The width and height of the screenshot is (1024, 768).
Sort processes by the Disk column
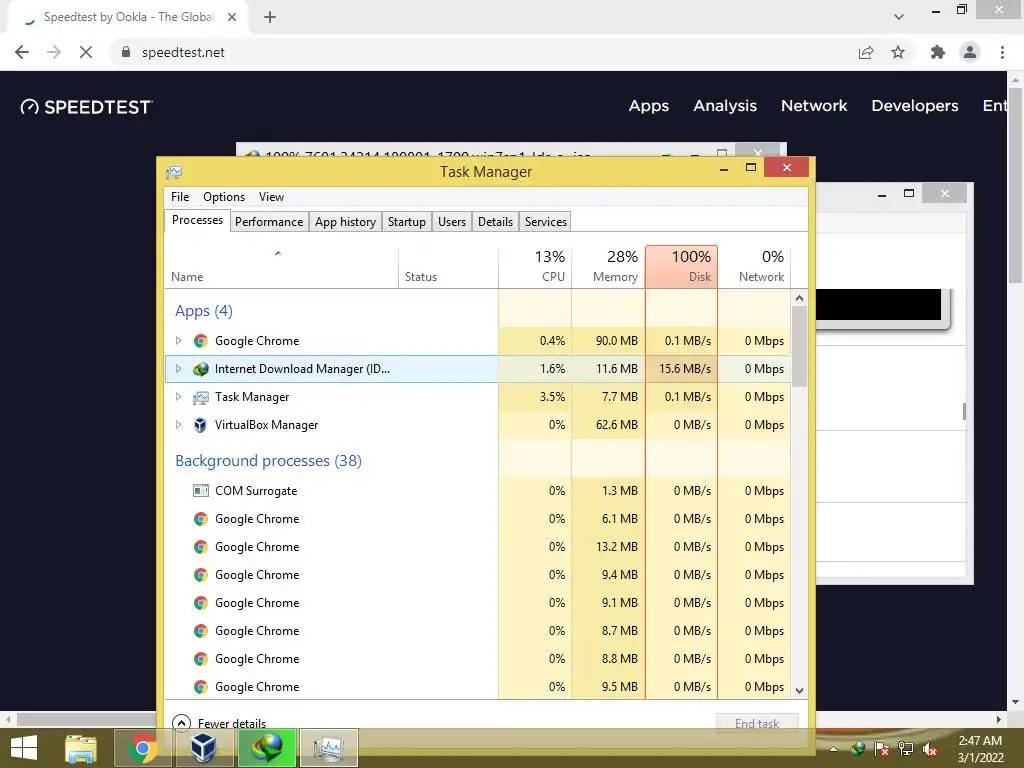(x=681, y=266)
